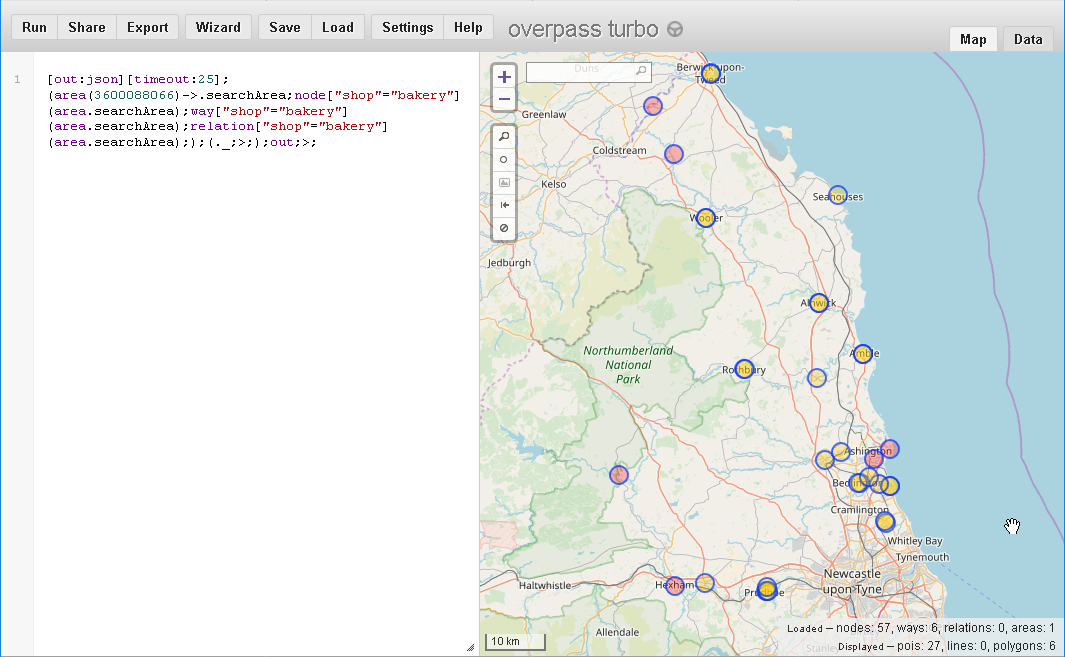Open the Settings menu

pyautogui.click(x=406, y=27)
